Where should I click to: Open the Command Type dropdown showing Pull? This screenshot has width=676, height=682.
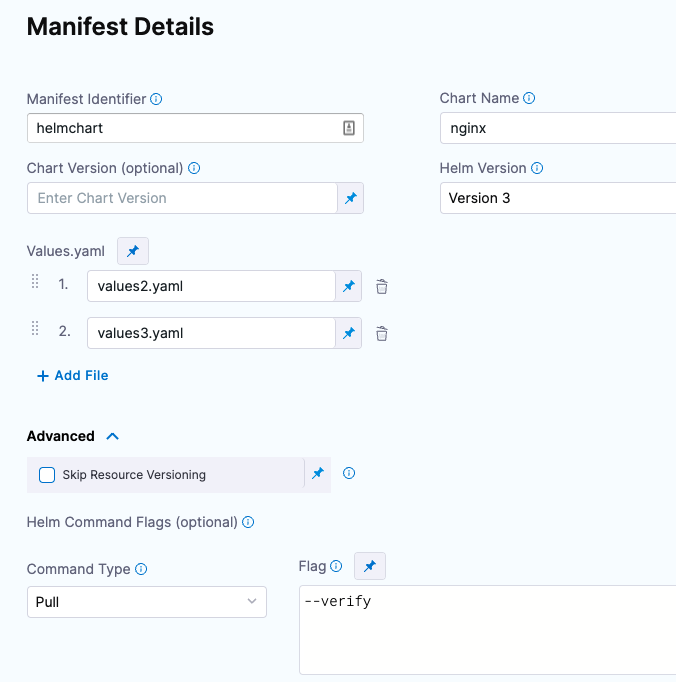coord(146,602)
